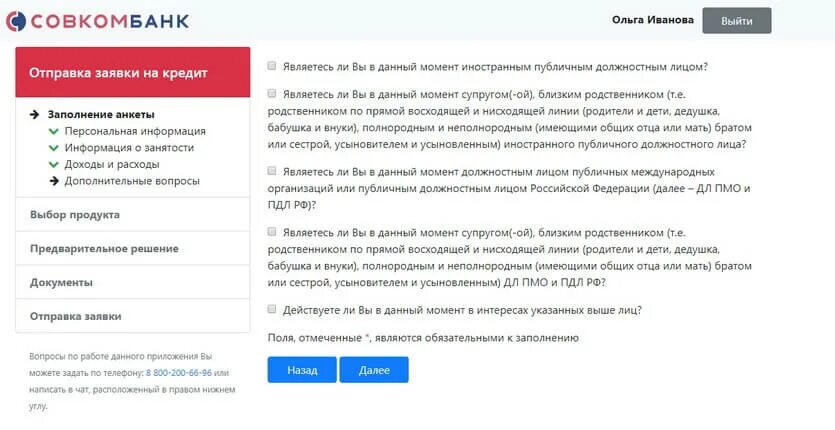Click the Выйти logout button
The height and width of the screenshot is (430, 835).
(x=736, y=21)
